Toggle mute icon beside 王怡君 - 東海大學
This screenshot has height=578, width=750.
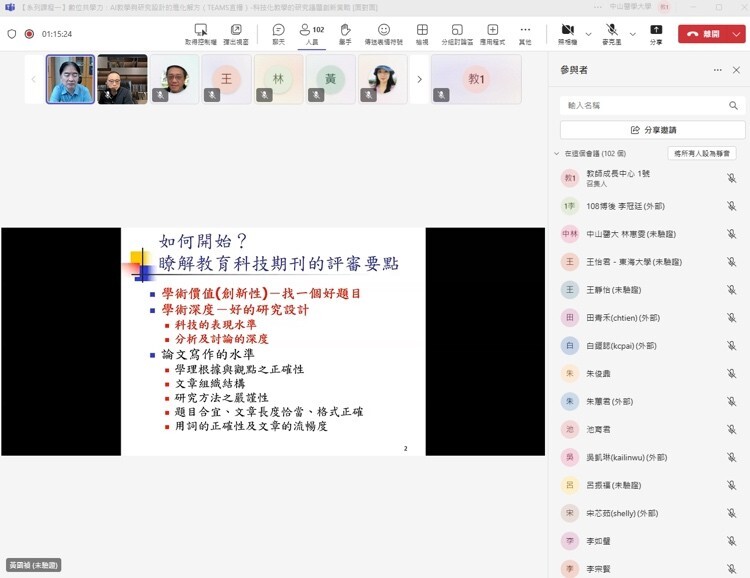(x=731, y=262)
